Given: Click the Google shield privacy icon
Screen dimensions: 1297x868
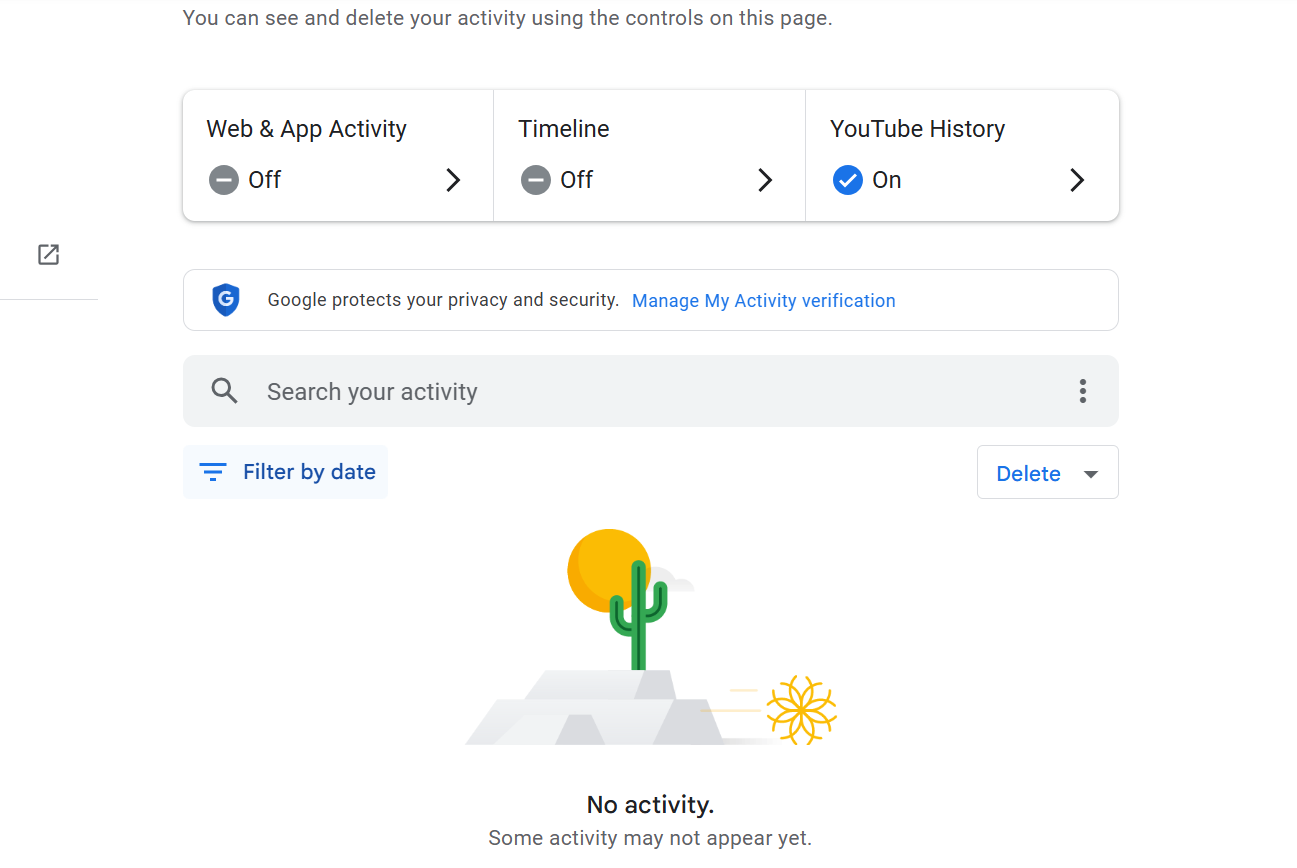Looking at the screenshot, I should [x=226, y=300].
